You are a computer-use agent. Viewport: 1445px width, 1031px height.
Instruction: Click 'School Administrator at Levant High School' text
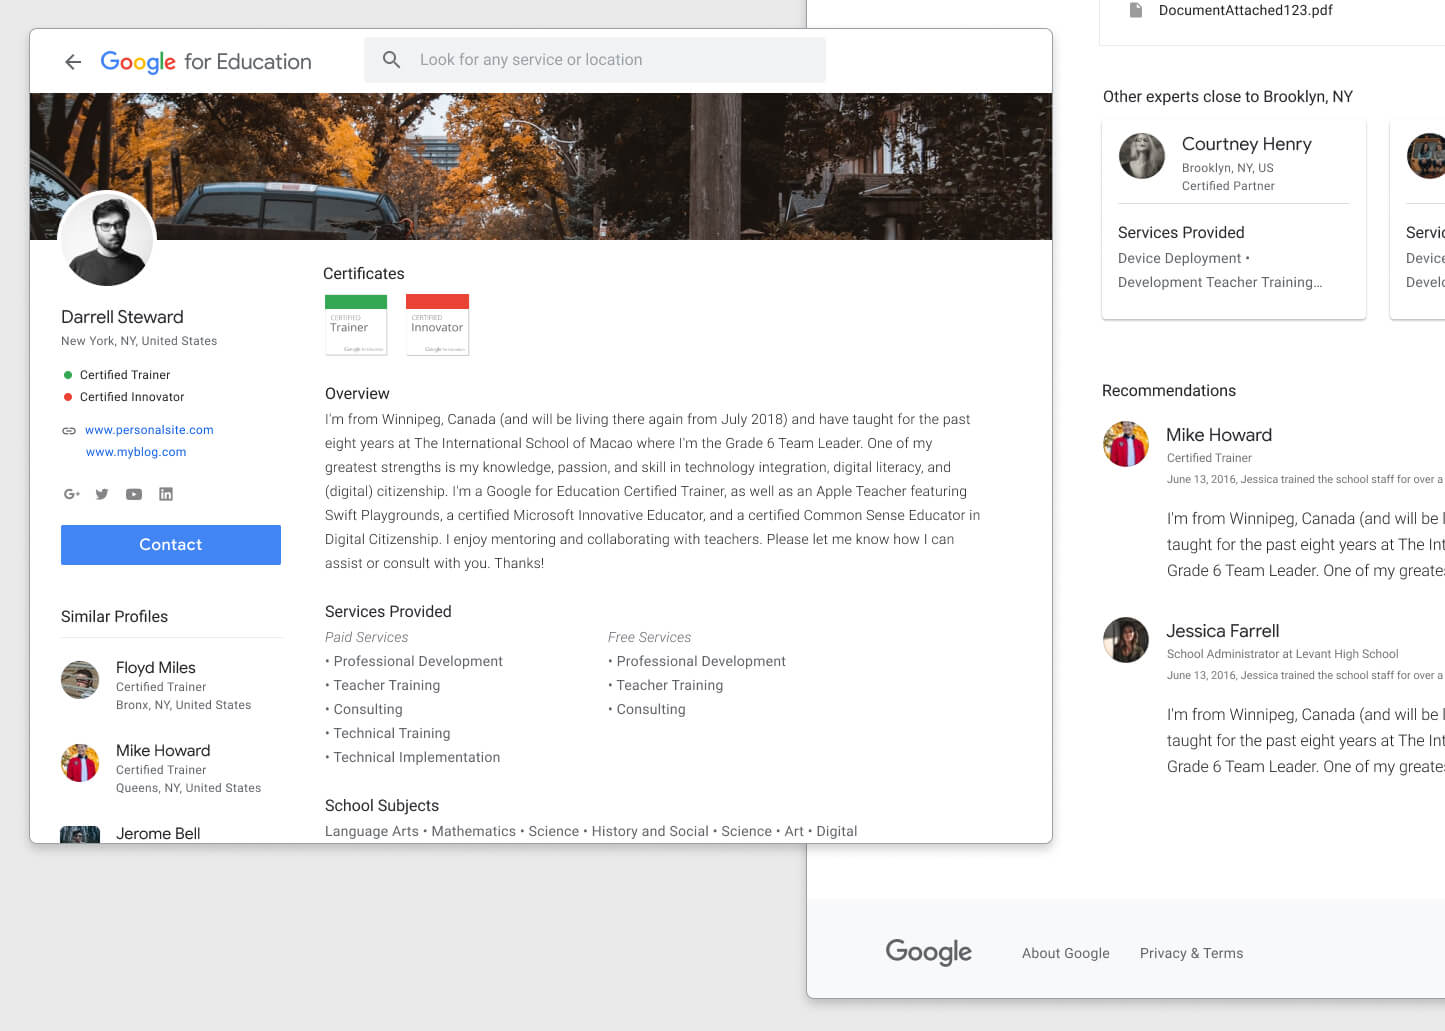click(x=1282, y=654)
